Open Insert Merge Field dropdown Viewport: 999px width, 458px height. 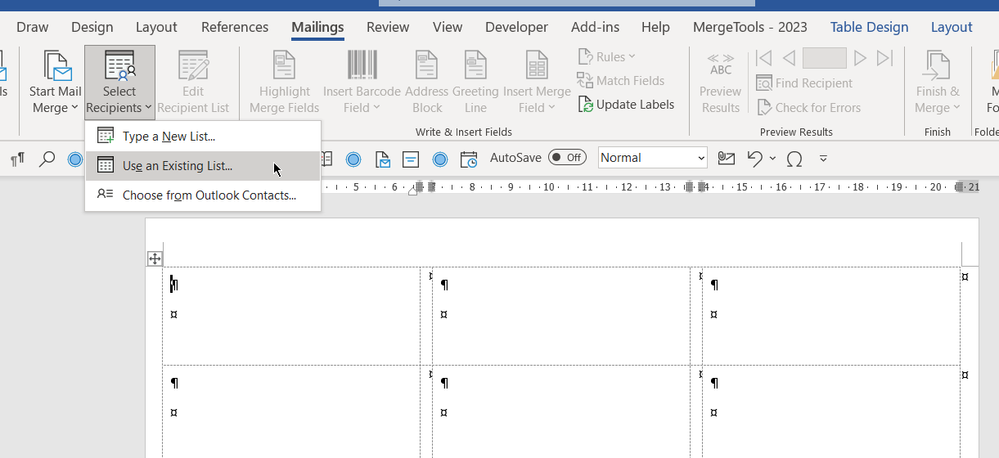(536, 83)
